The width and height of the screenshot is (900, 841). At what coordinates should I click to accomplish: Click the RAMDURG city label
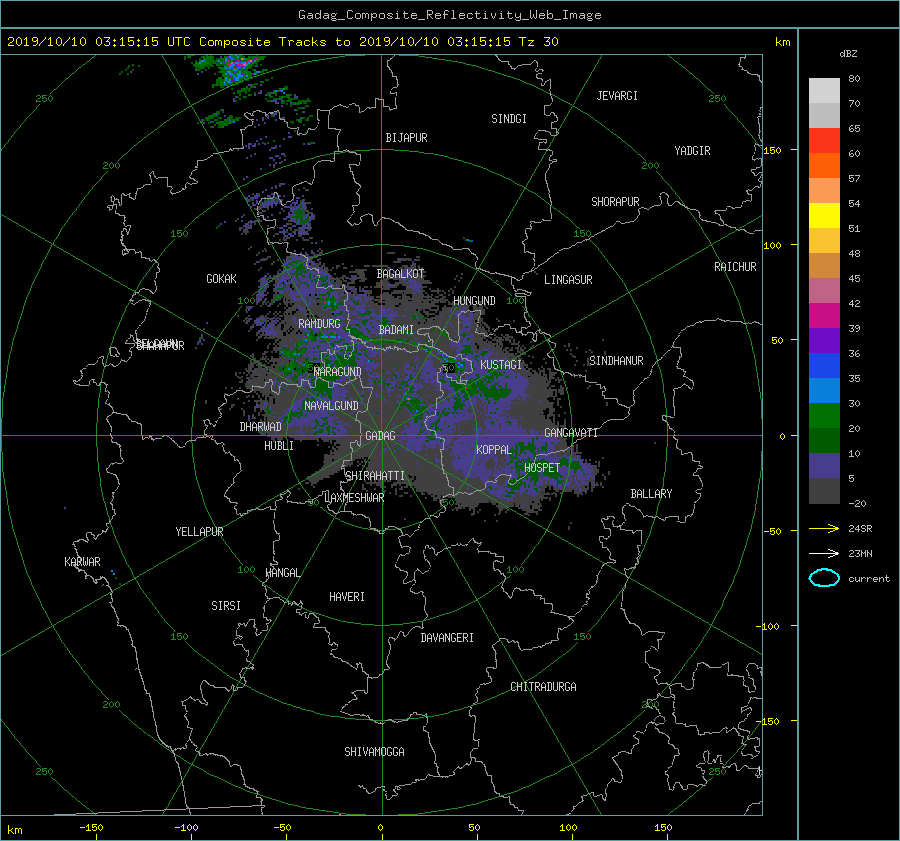(319, 324)
